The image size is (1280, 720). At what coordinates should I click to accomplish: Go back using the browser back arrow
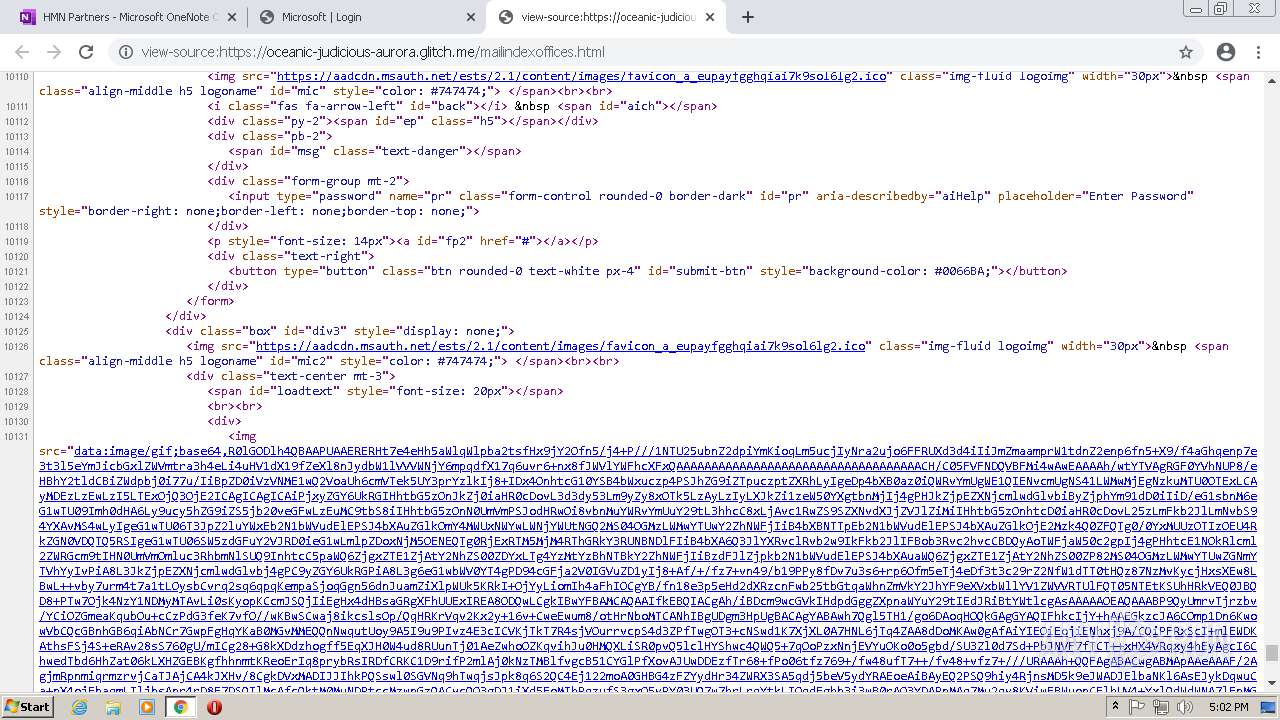(x=22, y=52)
